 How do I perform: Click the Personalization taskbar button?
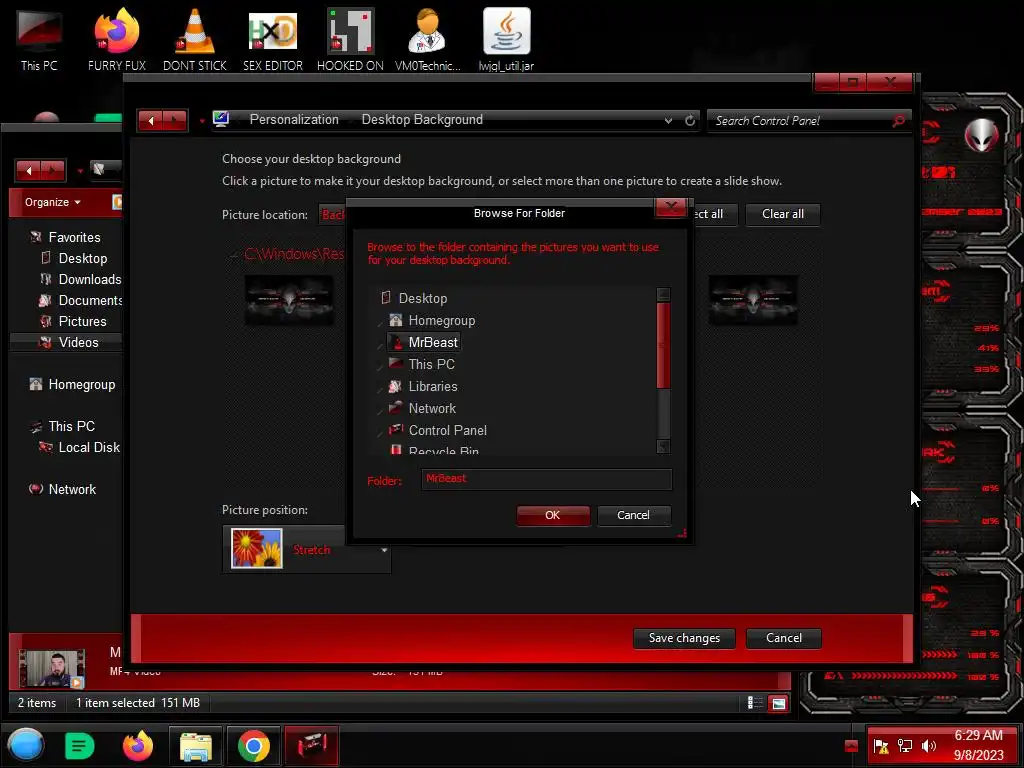[x=312, y=745]
